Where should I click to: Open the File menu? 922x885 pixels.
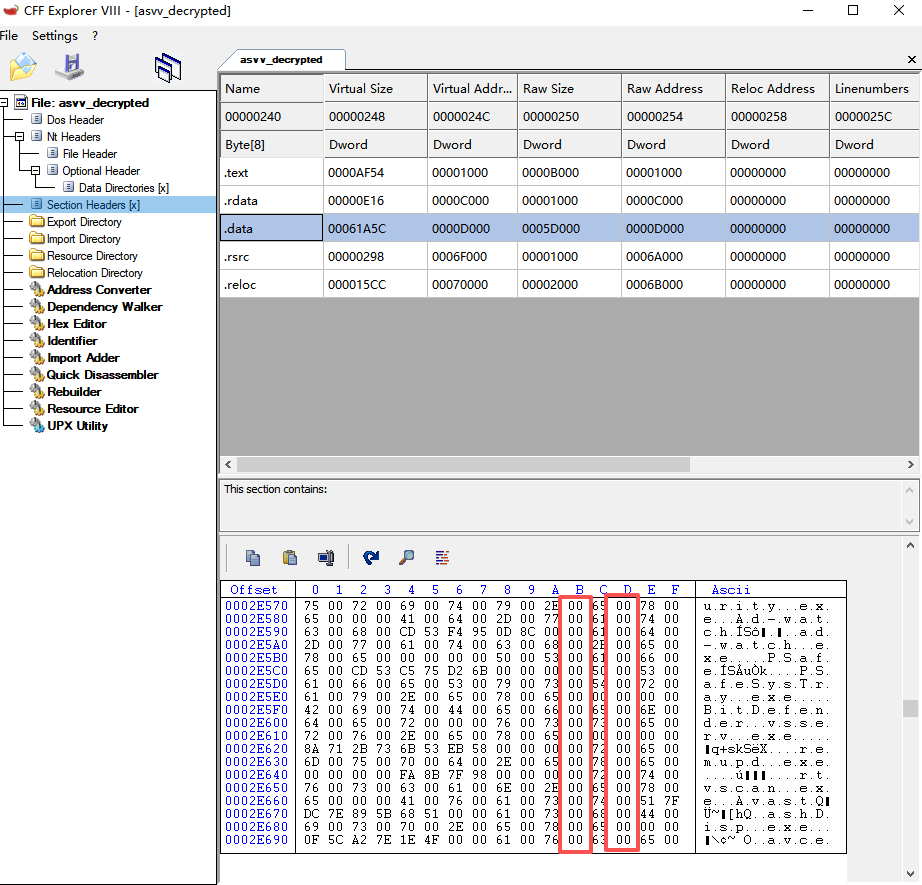(9, 36)
